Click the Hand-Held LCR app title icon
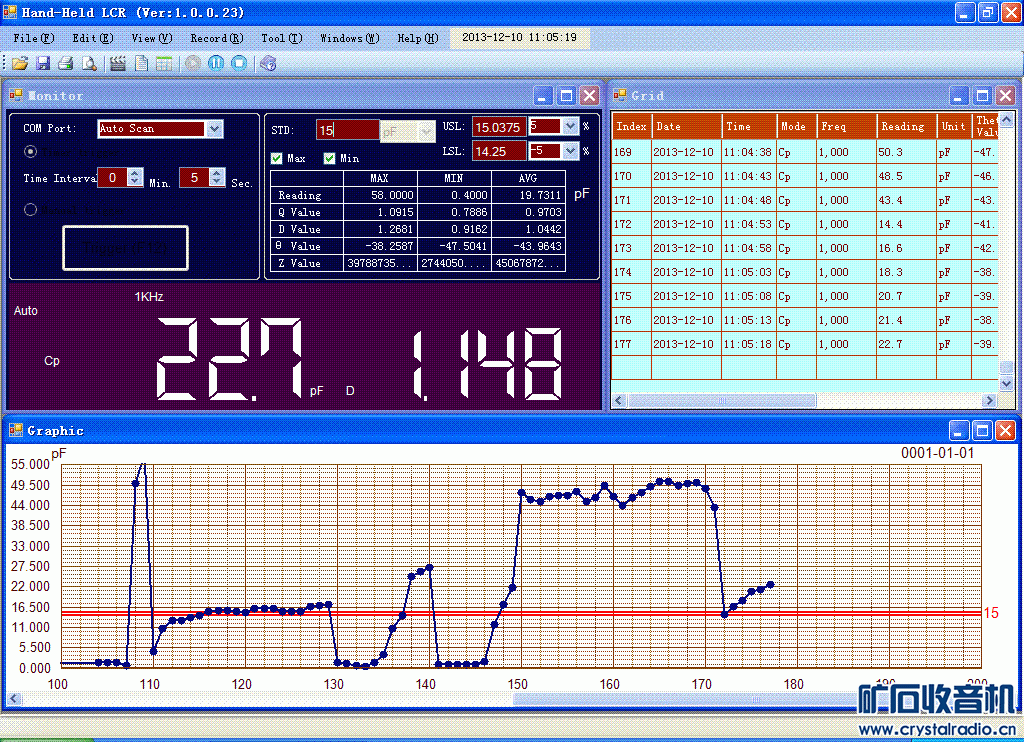 (10, 12)
